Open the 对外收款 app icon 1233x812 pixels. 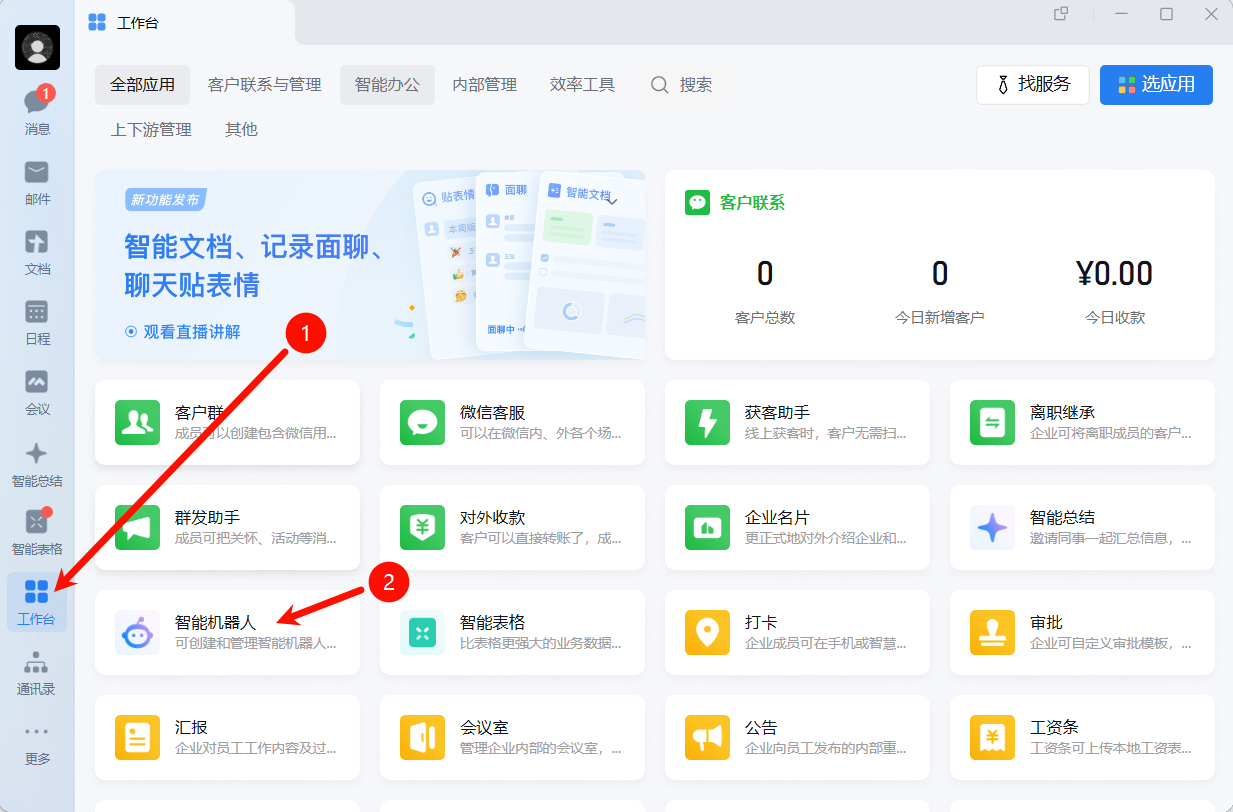coord(422,528)
